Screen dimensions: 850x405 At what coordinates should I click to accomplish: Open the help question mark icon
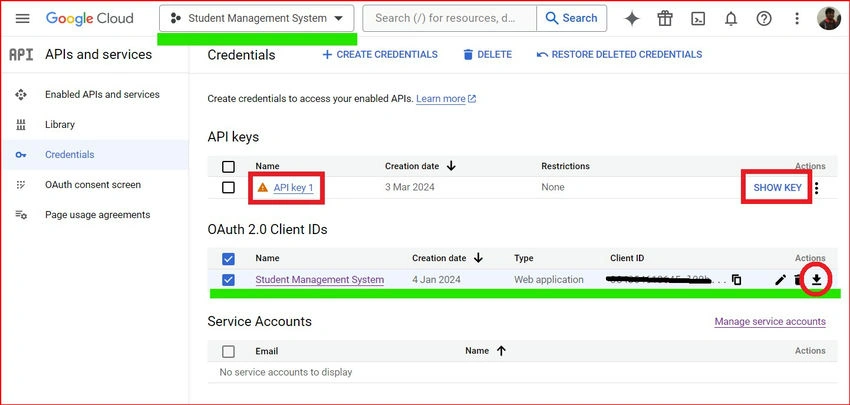(x=764, y=19)
